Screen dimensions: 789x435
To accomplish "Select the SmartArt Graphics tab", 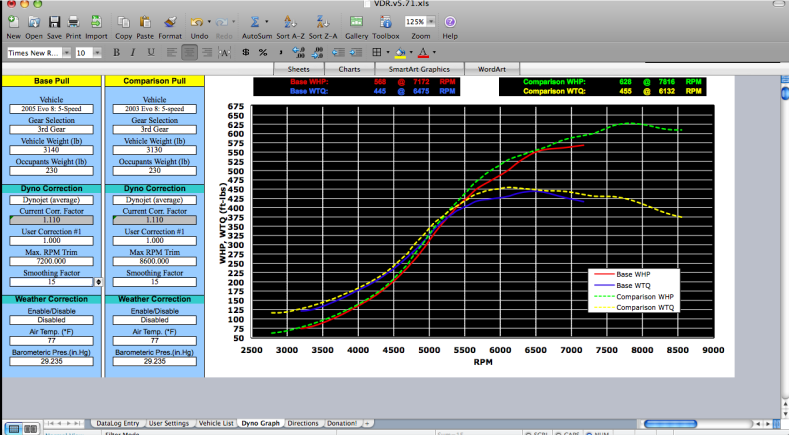I will tap(419, 69).
